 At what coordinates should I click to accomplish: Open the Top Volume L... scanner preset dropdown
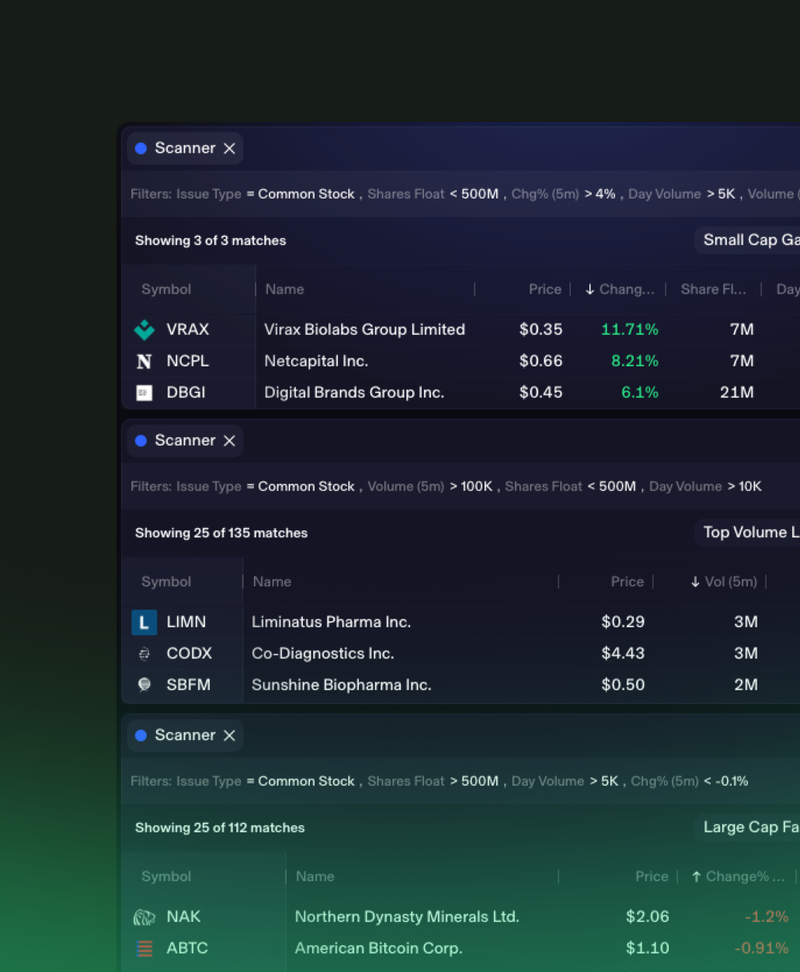click(747, 532)
